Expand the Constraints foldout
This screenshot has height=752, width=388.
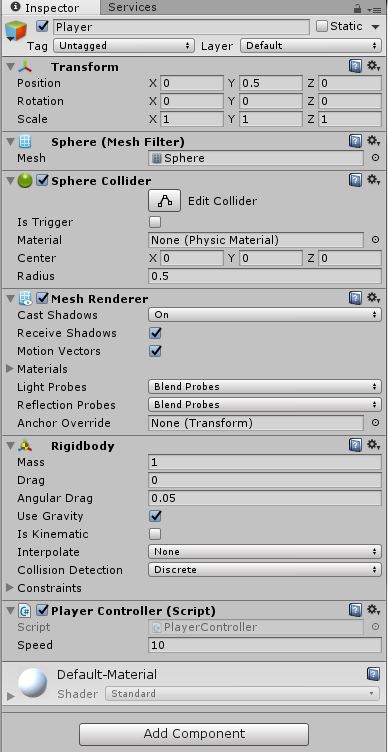tap(10, 588)
